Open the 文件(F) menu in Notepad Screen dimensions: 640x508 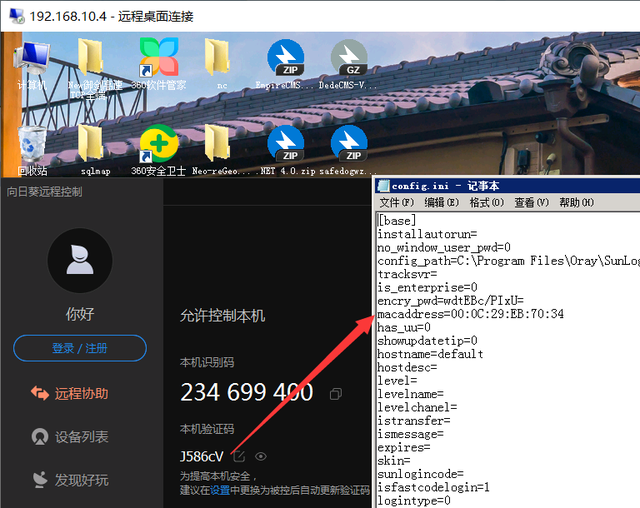396,202
